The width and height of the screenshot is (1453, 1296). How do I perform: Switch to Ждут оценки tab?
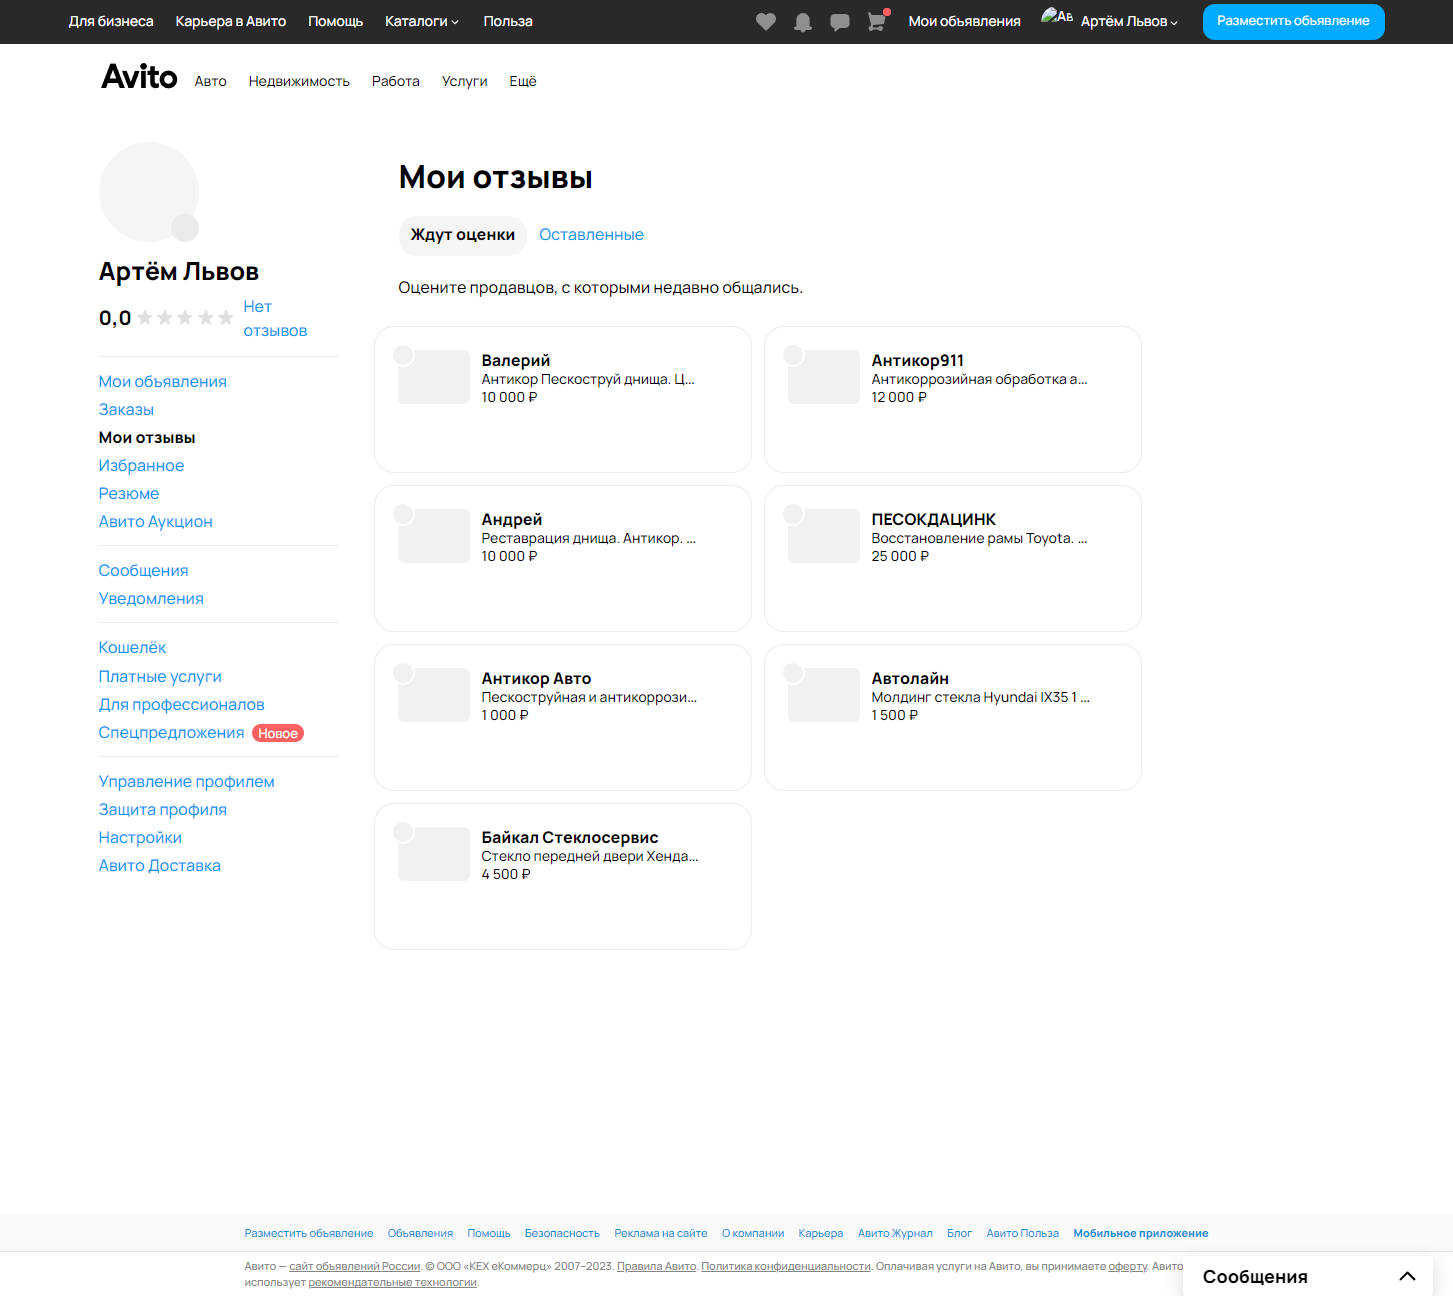point(463,235)
